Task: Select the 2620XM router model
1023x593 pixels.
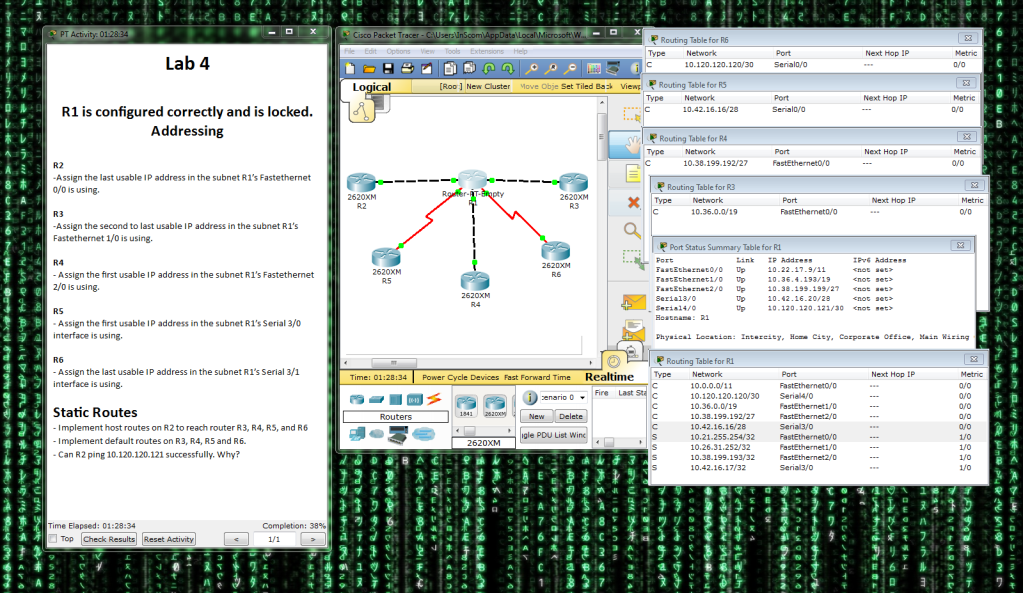Action: coord(496,404)
